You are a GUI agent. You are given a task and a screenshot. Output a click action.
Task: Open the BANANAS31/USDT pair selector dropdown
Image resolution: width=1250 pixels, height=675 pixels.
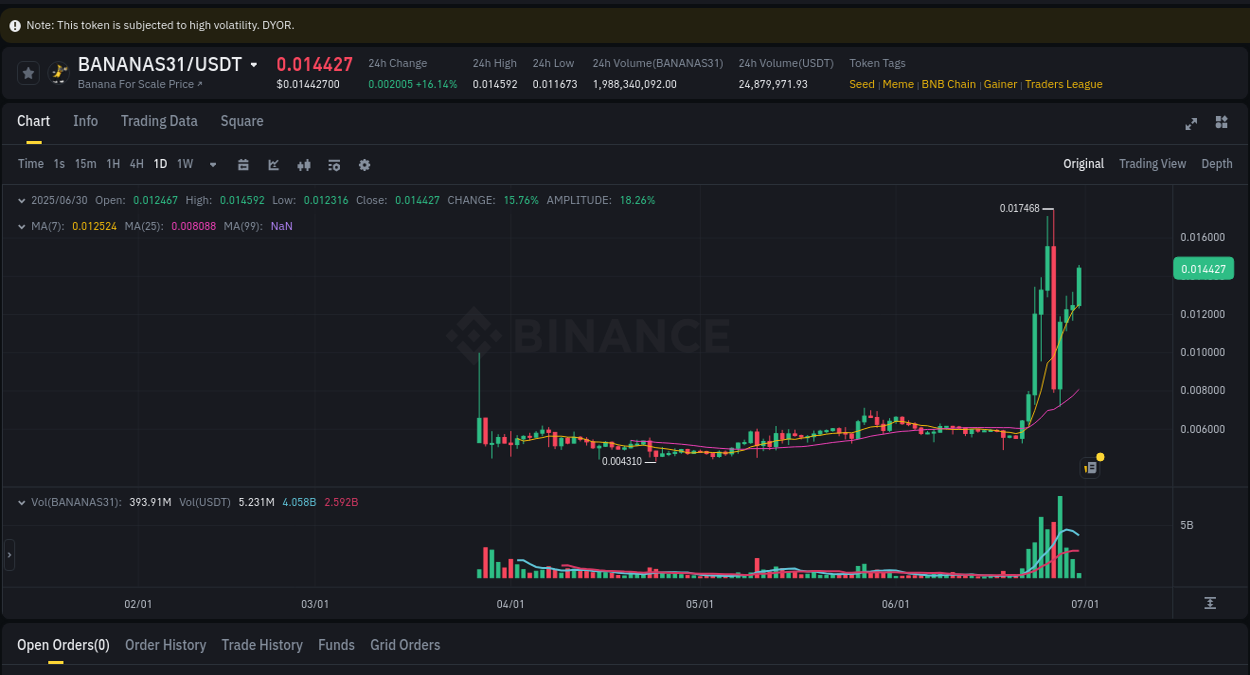pos(253,63)
